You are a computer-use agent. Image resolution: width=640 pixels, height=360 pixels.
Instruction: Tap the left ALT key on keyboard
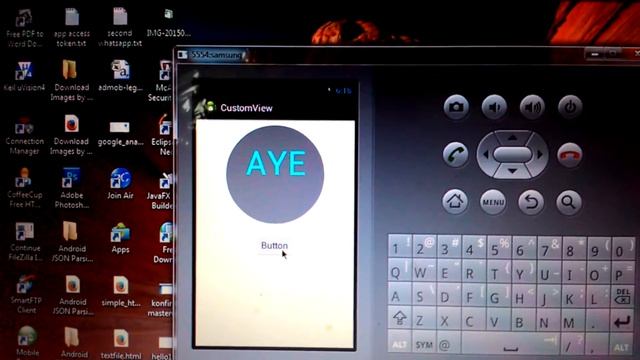coord(400,345)
